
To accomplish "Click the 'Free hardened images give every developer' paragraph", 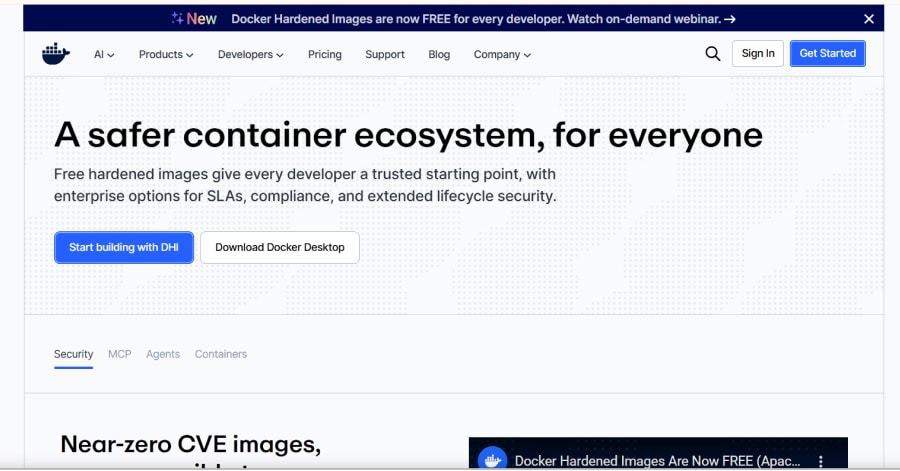I will point(305,185).
